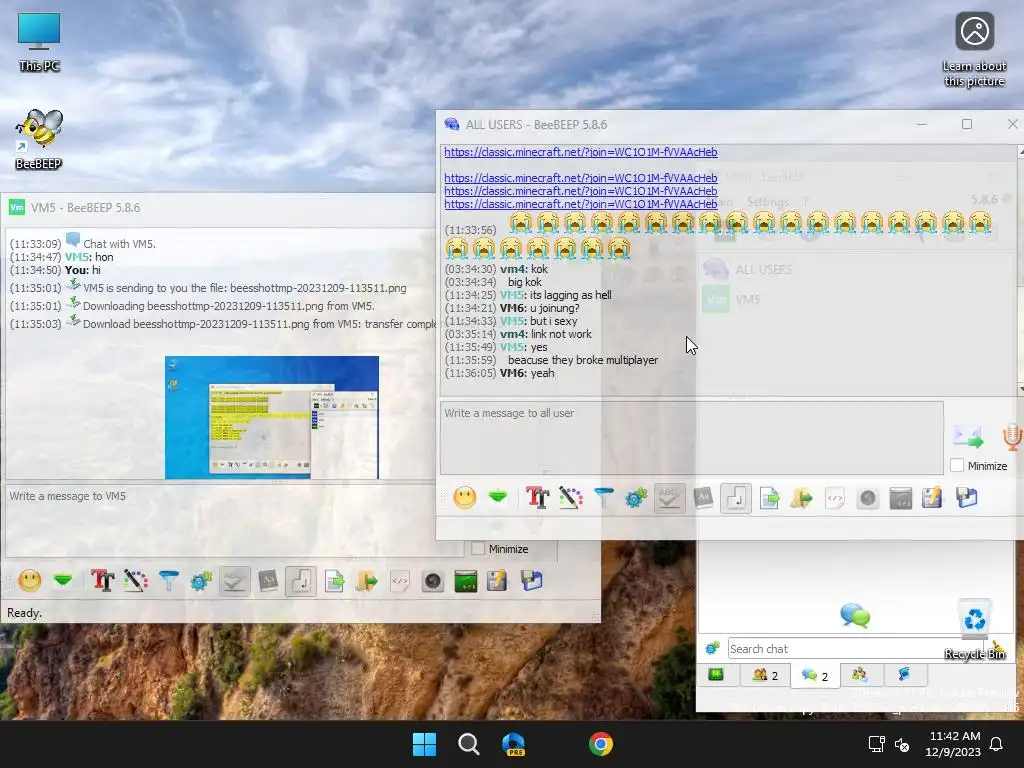Open Chrome from taskbar
The height and width of the screenshot is (768, 1024).
point(601,744)
